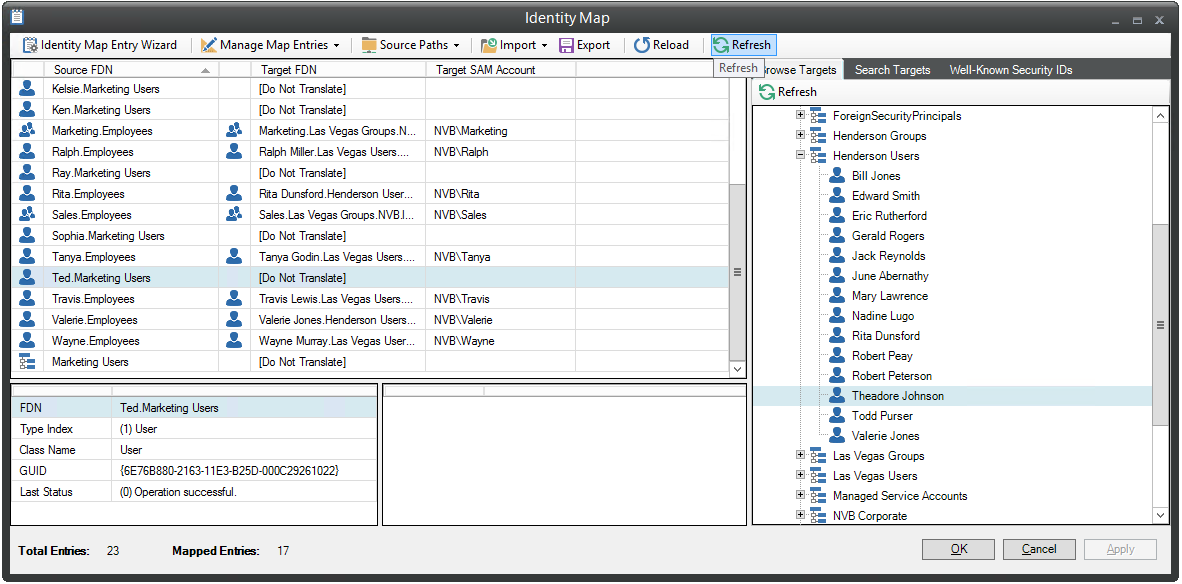
Task: Click the Refresh button in the main toolbar
Action: click(743, 45)
